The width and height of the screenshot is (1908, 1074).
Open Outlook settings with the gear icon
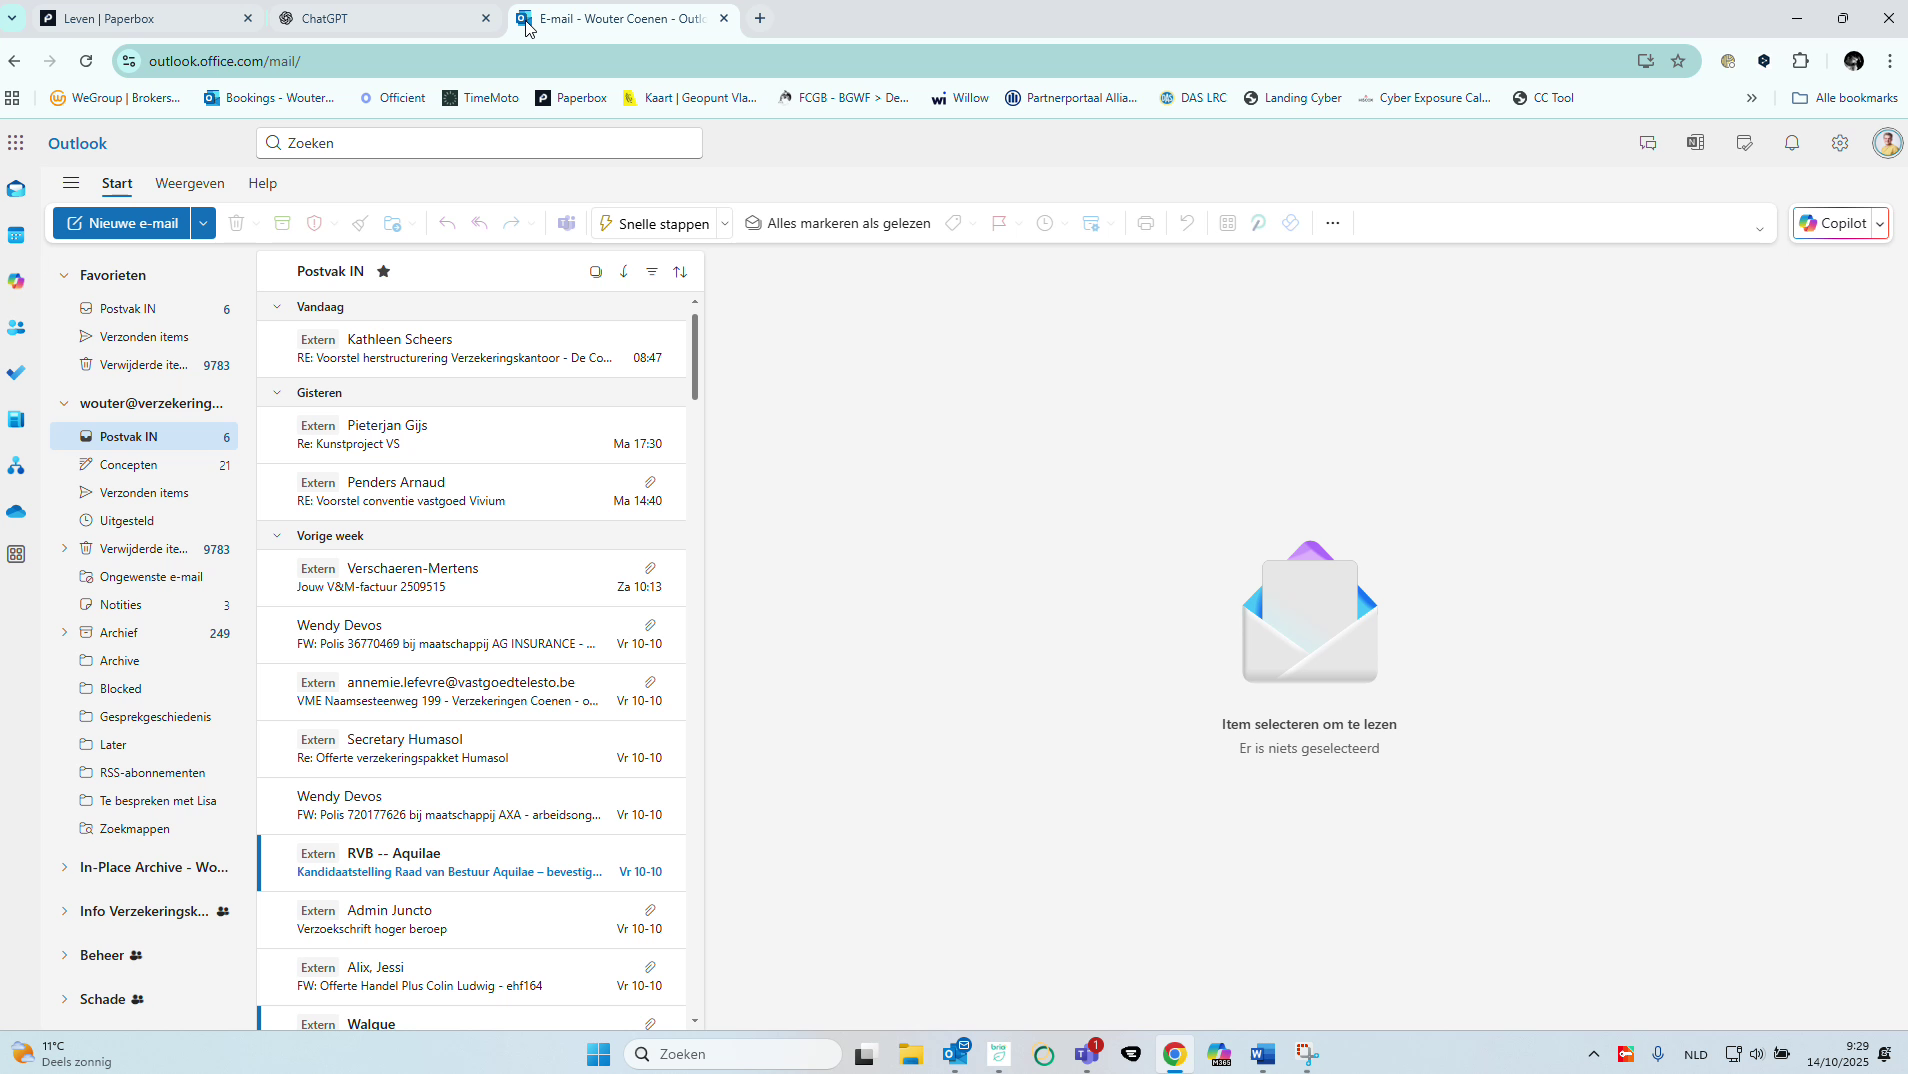1840,143
